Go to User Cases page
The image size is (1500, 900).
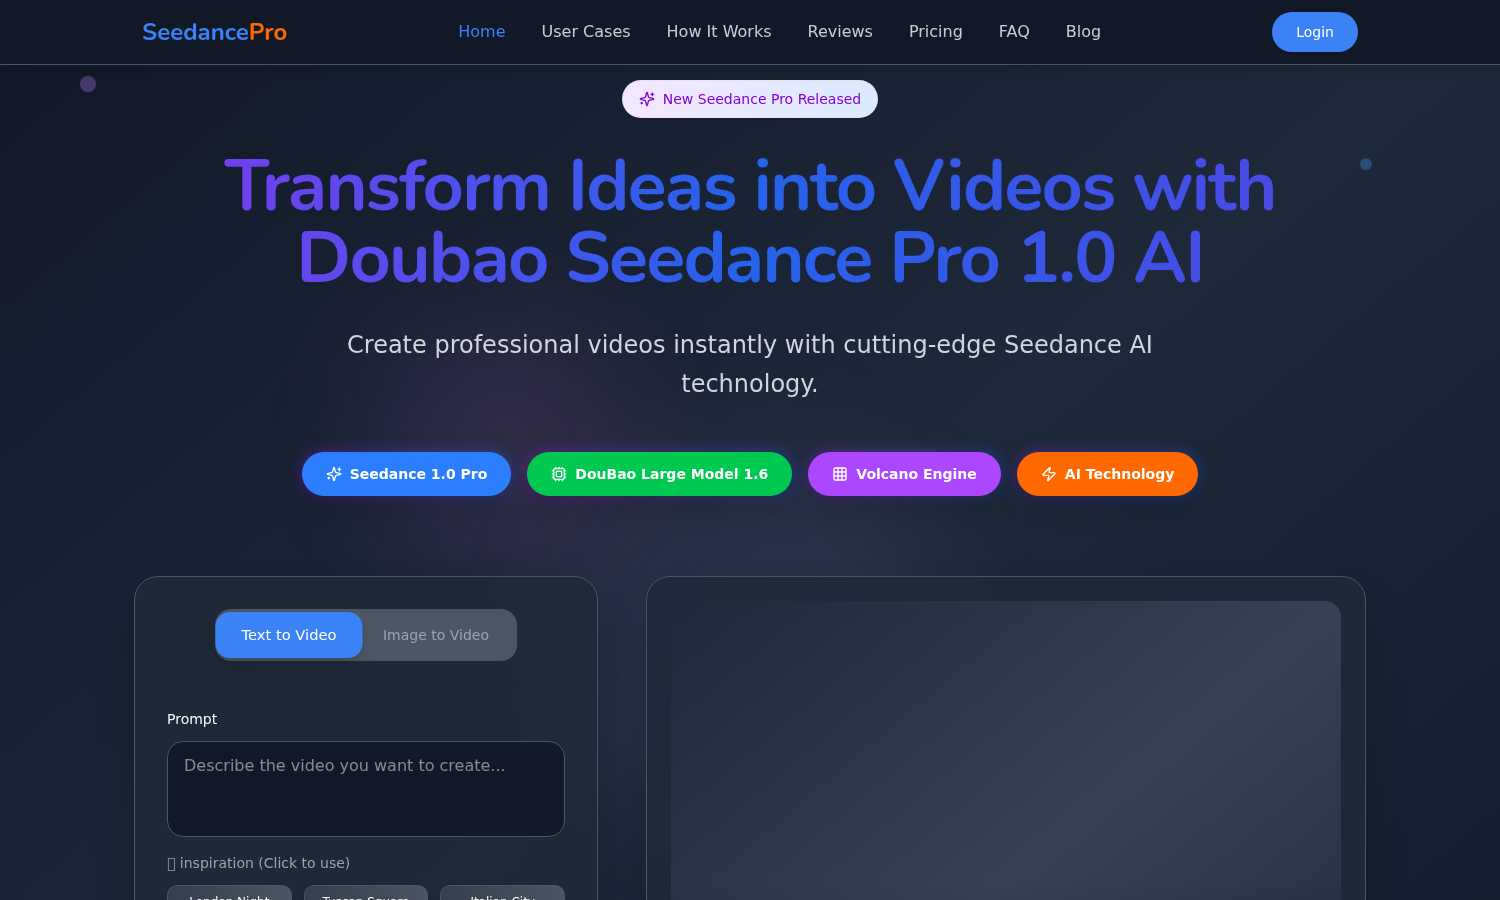point(586,32)
